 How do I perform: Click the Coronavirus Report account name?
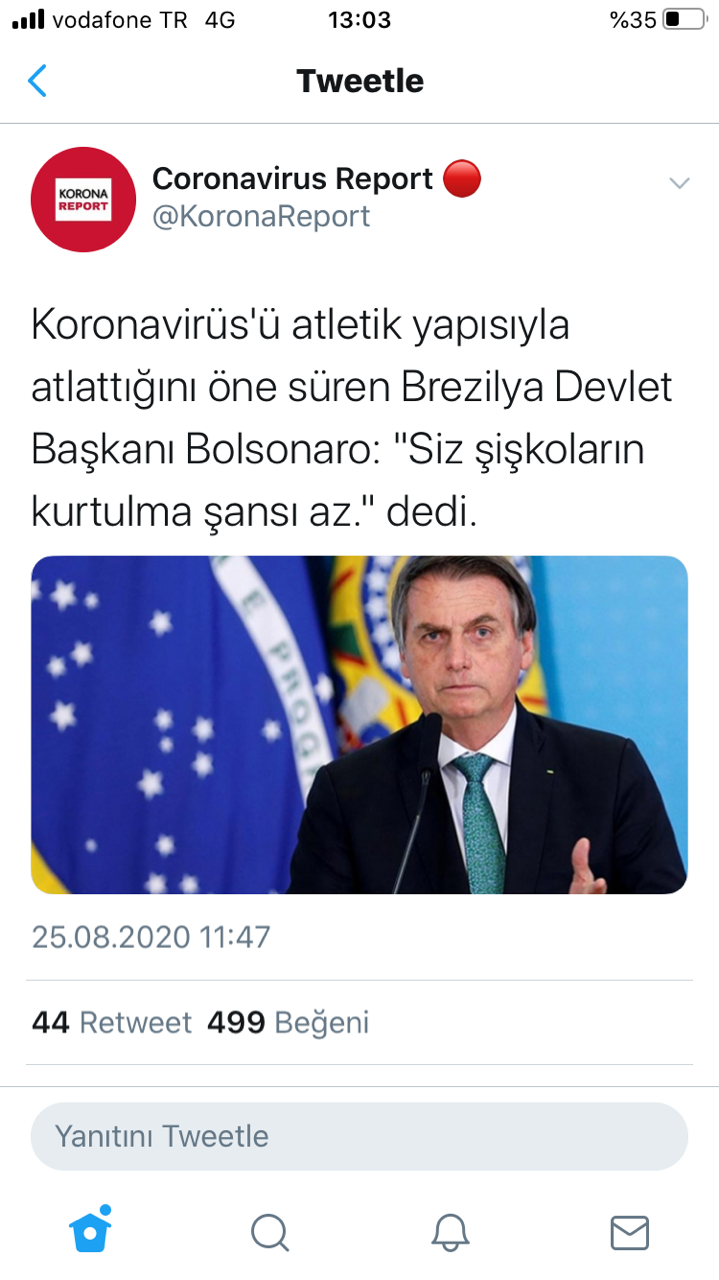click(x=292, y=179)
